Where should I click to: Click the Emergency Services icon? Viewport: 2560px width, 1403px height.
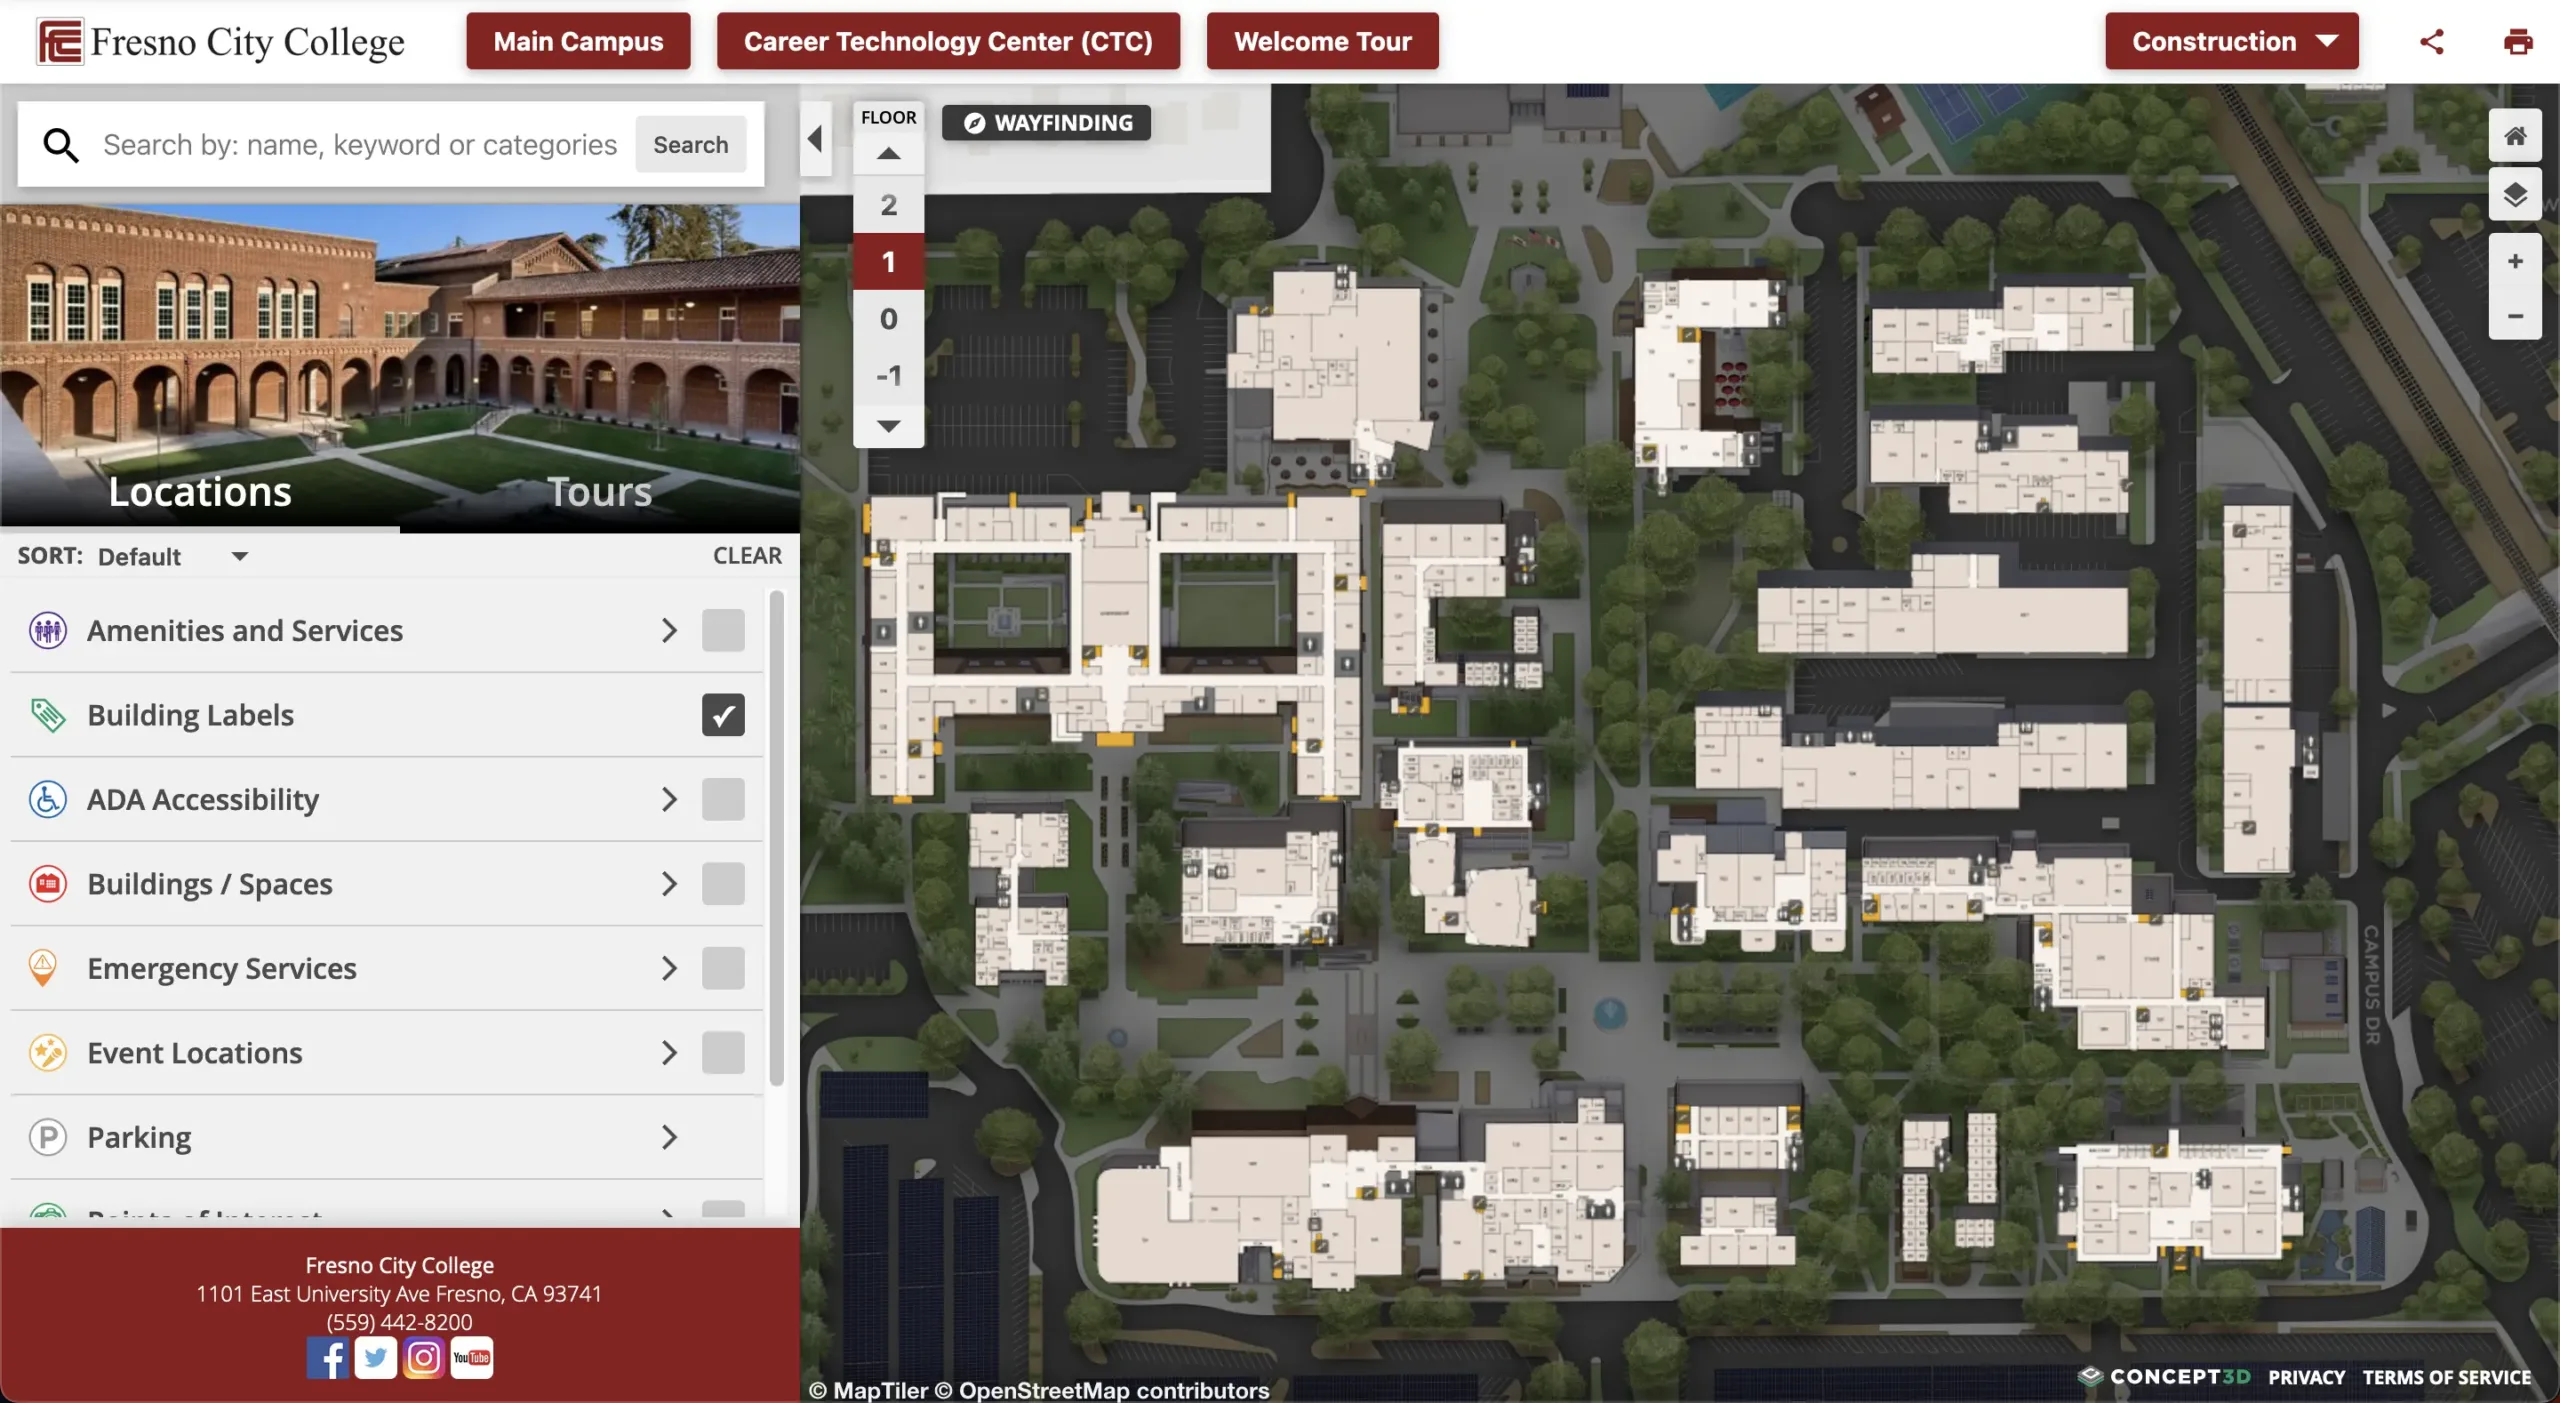pos(43,968)
